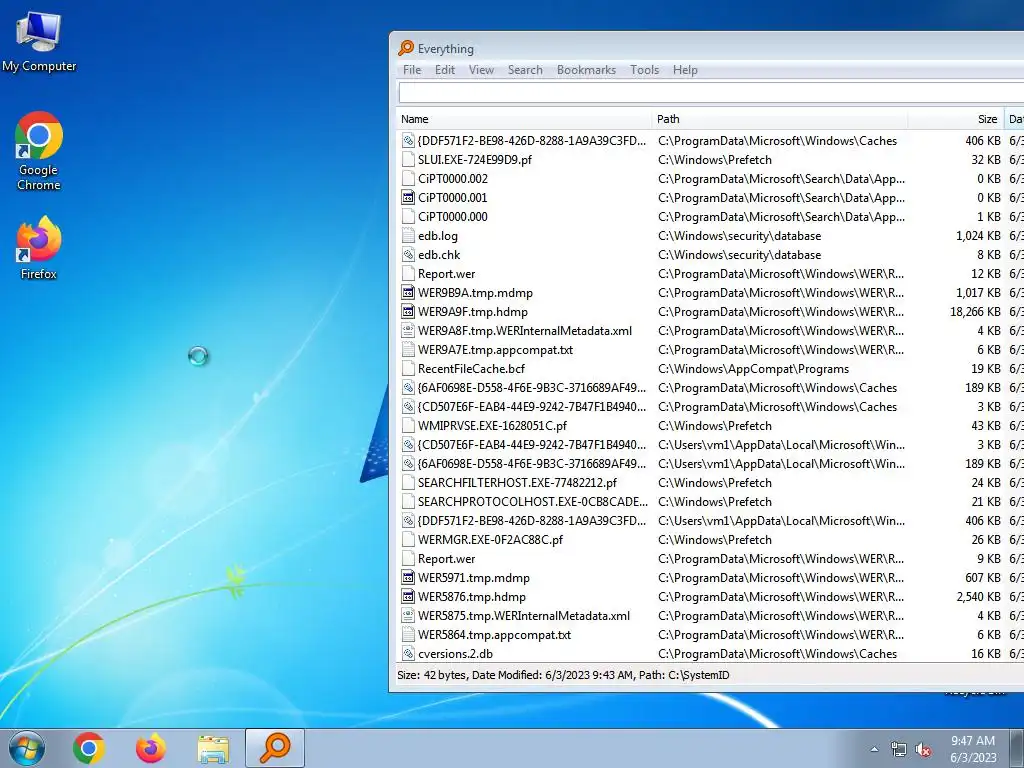Select the WER5875.tmp.WERInternalMetadata.xml file icon
The image size is (1024, 768).
pyautogui.click(x=408, y=615)
